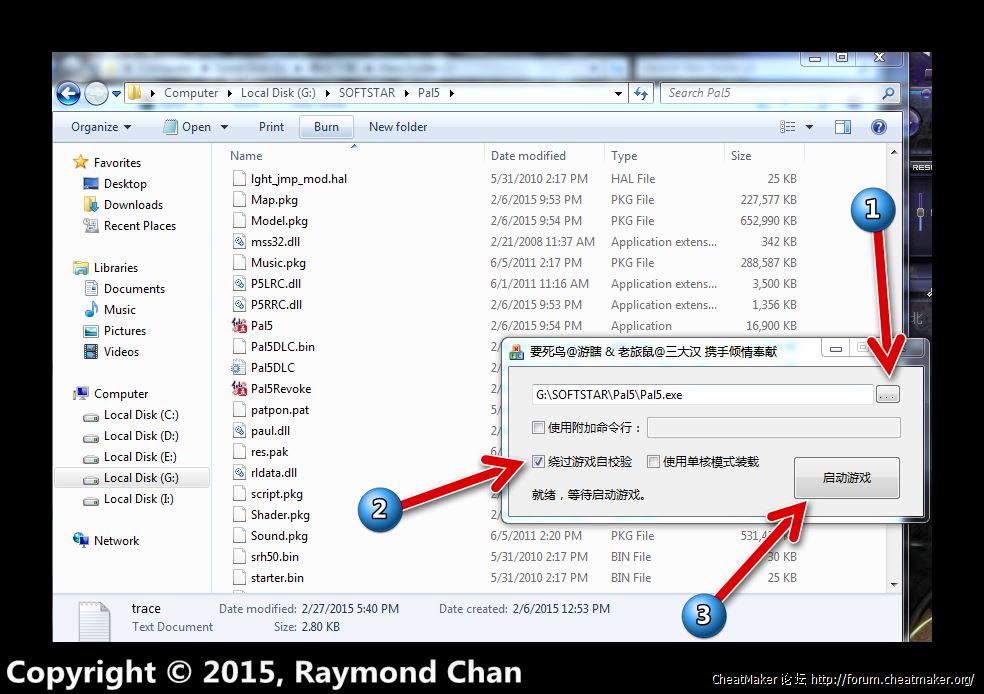The height and width of the screenshot is (694, 984).
Task: Uncheck the 绕过游戏自校验 checkbox
Action: point(539,462)
